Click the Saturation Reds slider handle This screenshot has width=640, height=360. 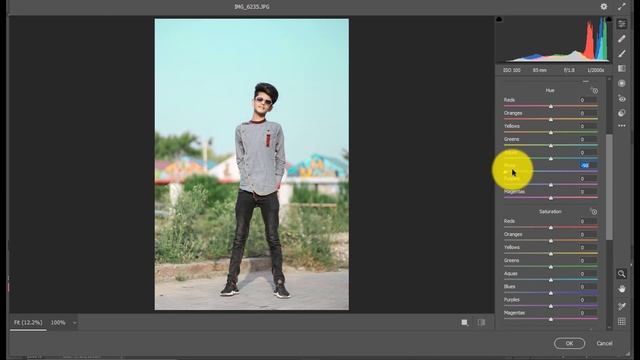(x=551, y=227)
